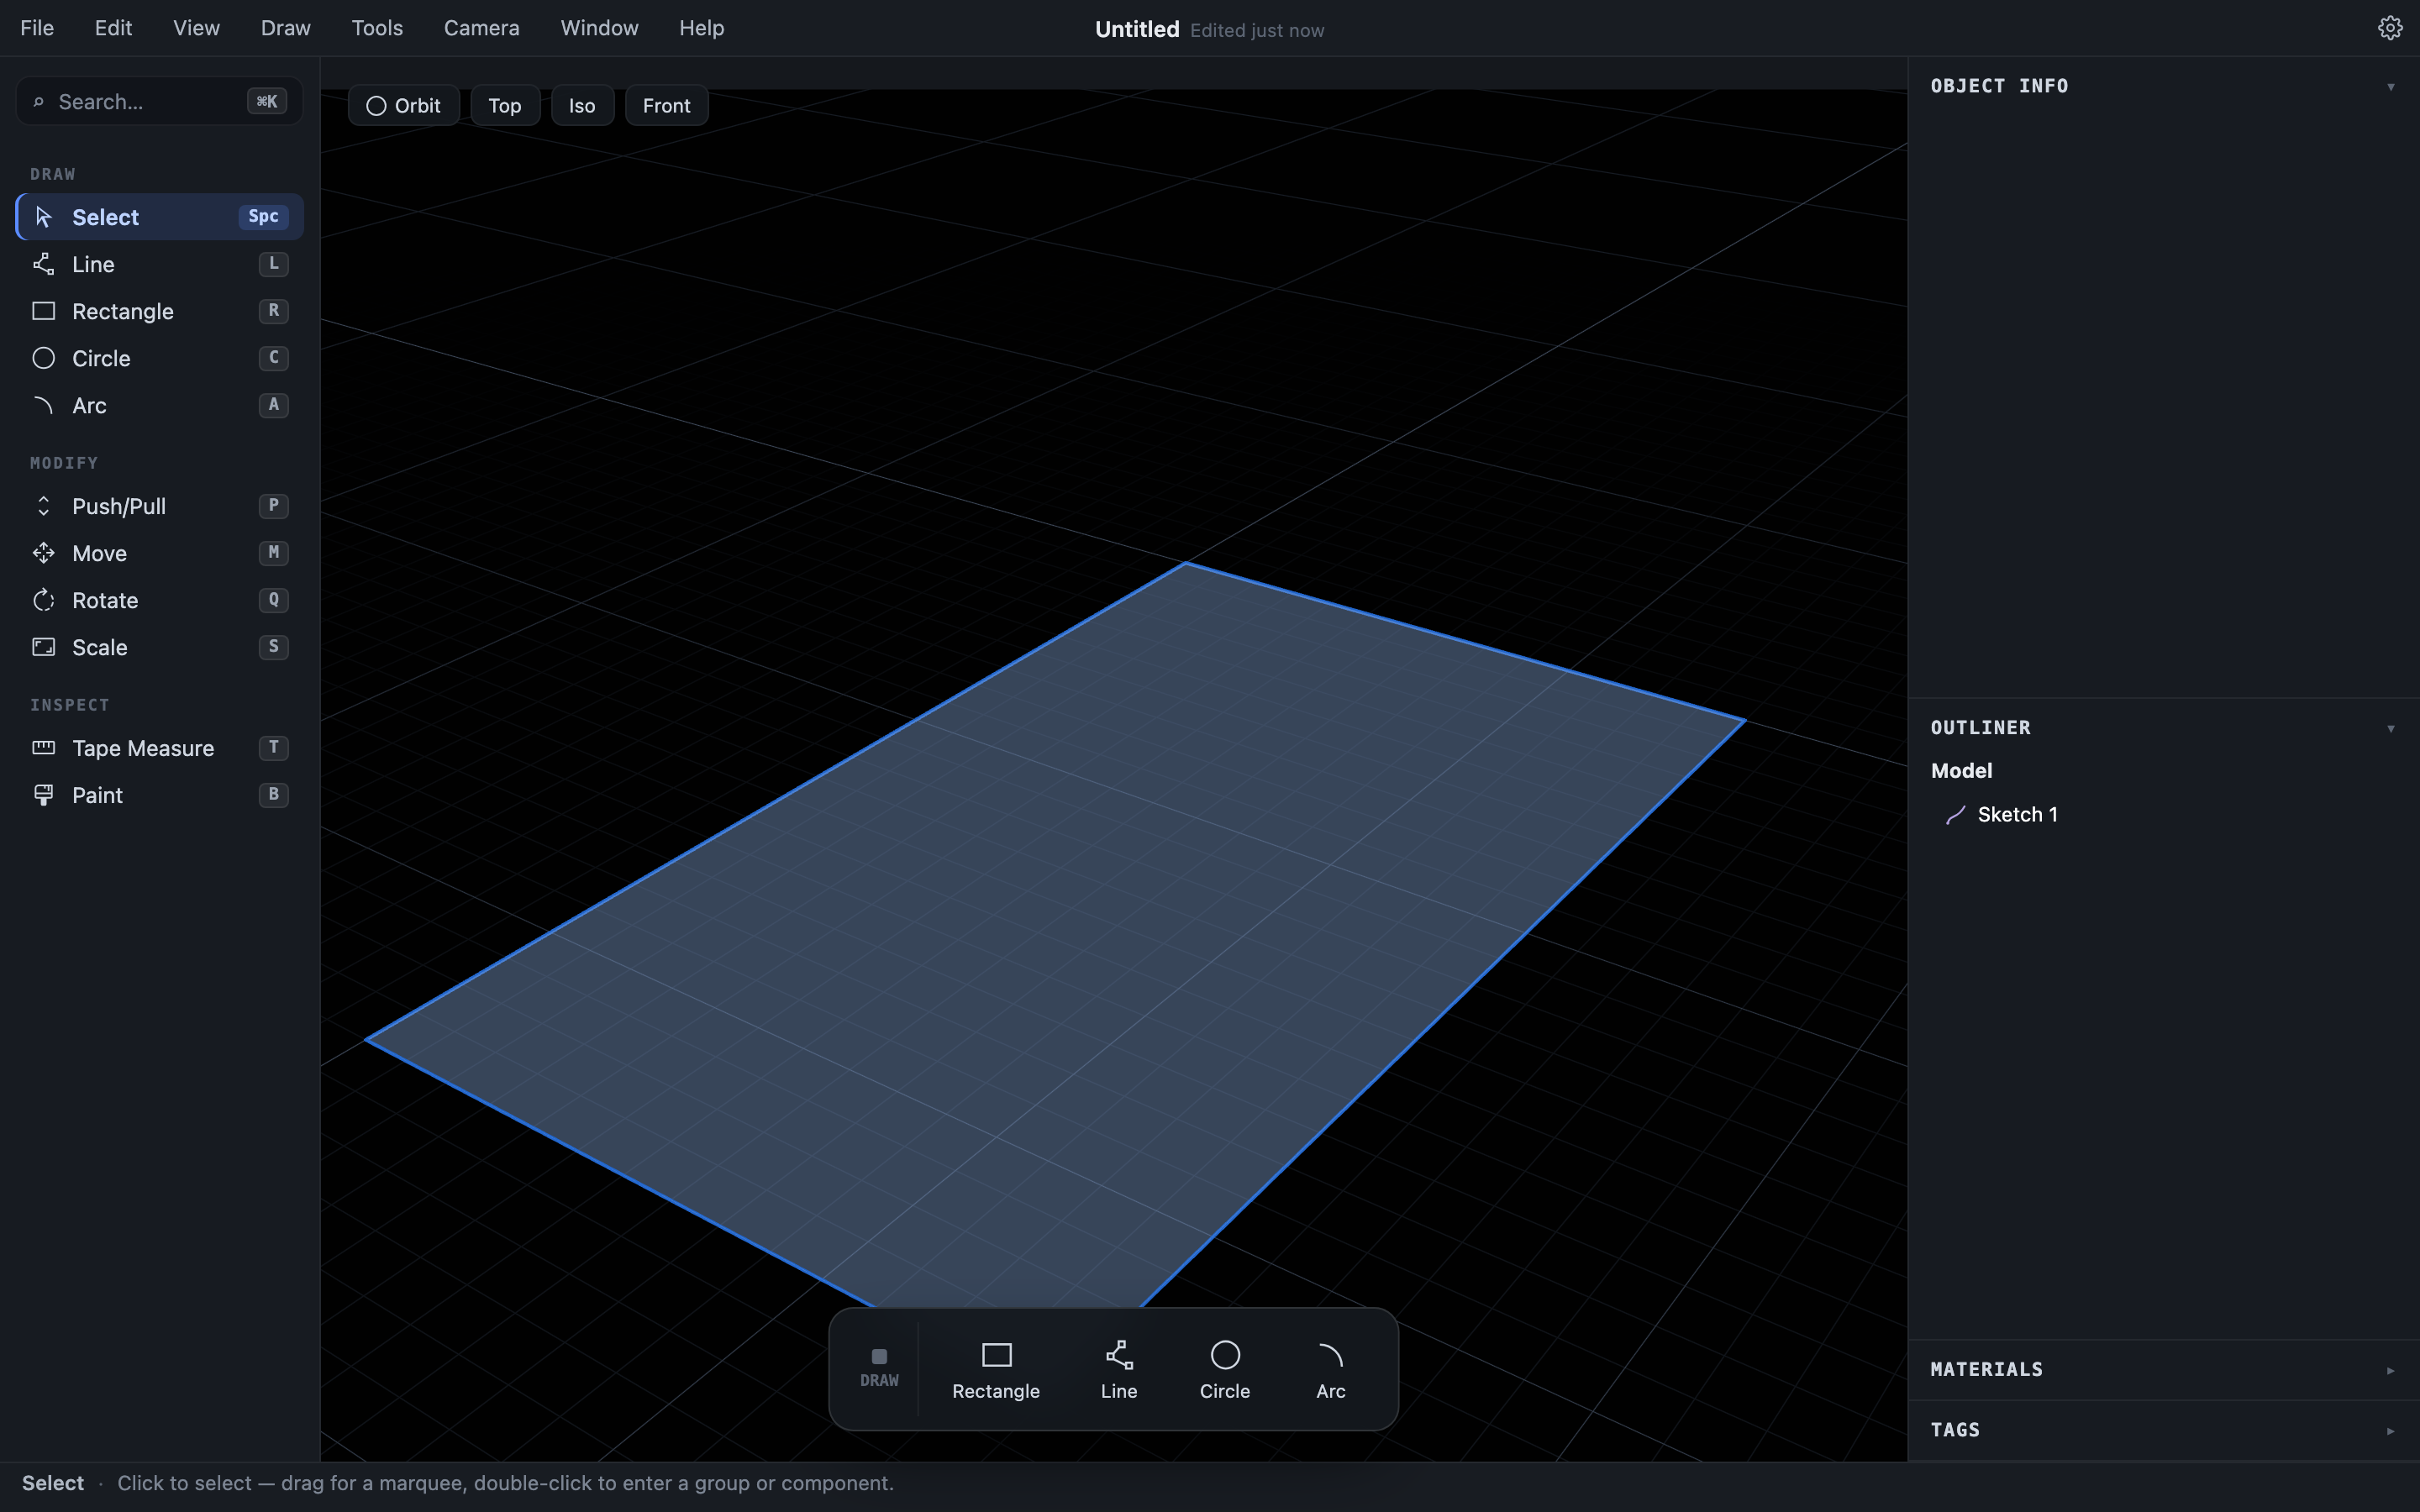Expand the Tags panel
This screenshot has width=2420, height=1512.
click(x=2391, y=1431)
